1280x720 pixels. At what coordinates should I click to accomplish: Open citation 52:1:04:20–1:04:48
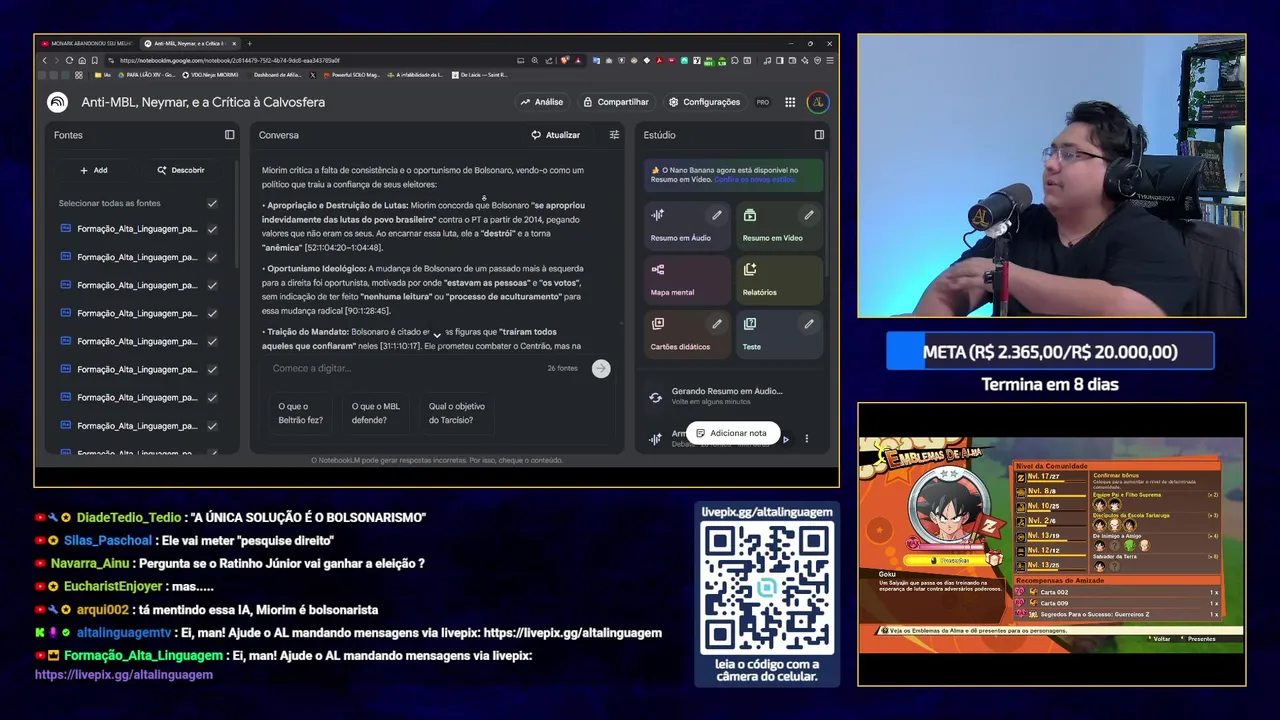(x=343, y=247)
